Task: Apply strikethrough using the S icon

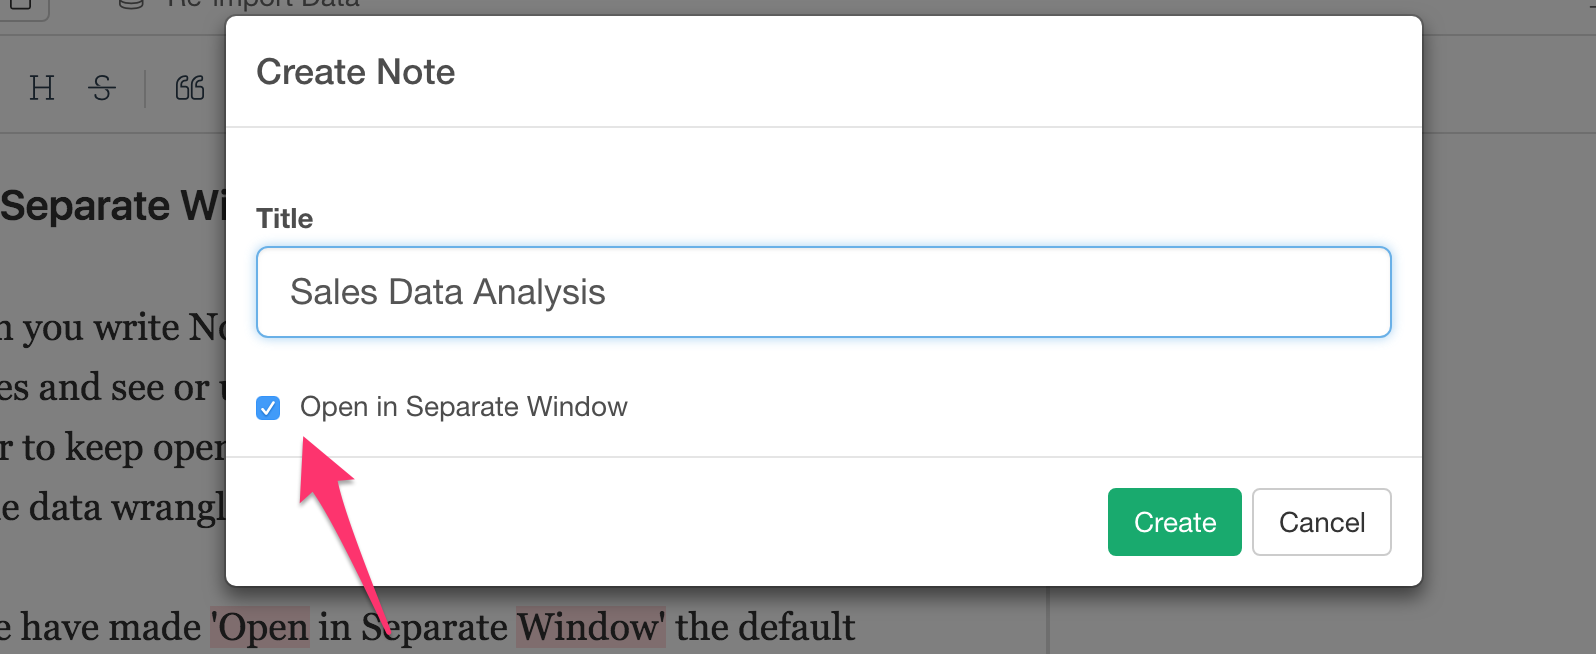Action: tap(102, 88)
